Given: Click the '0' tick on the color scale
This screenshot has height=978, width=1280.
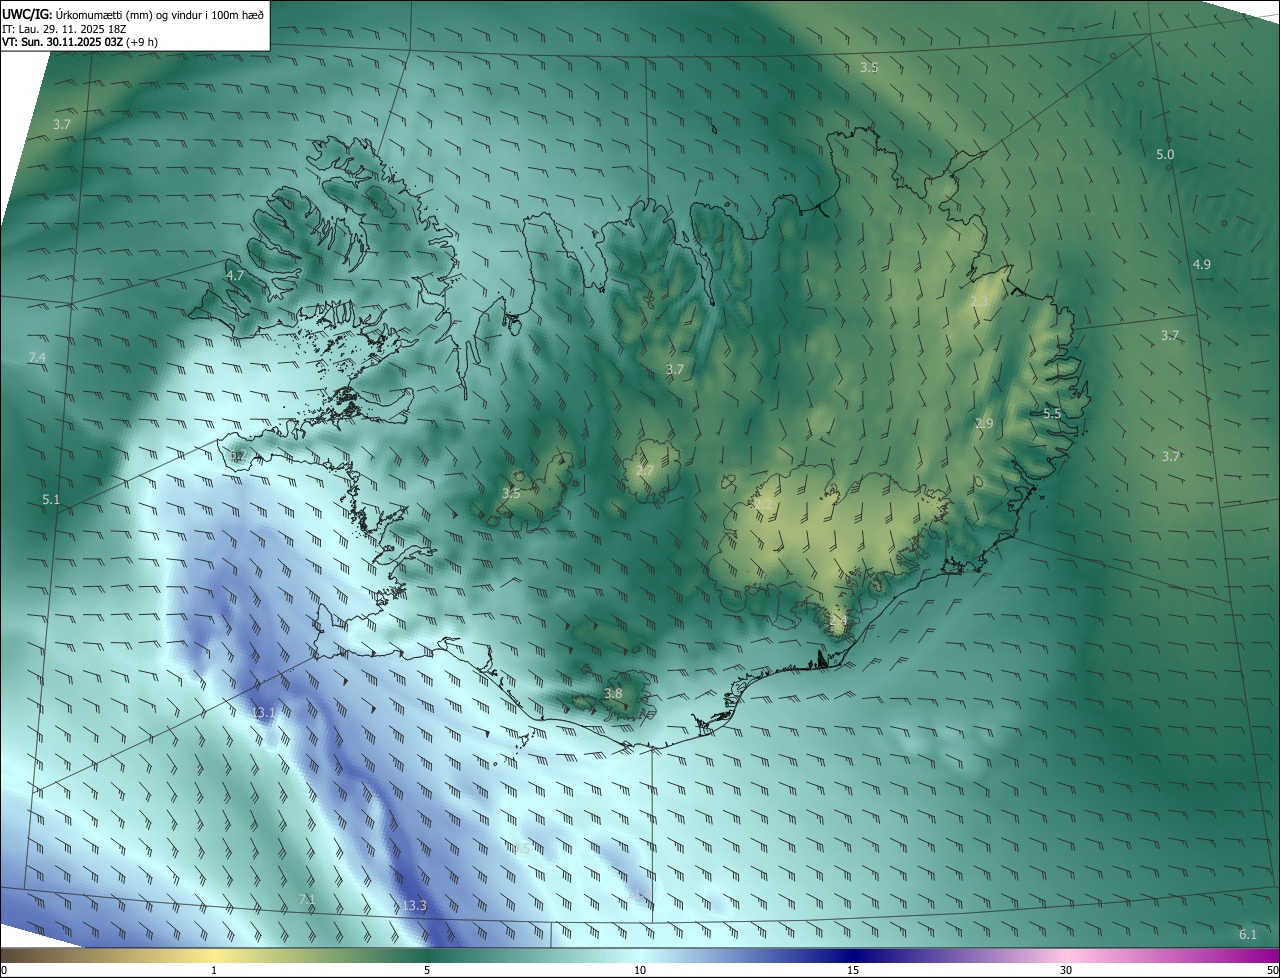Looking at the screenshot, I should pos(4,971).
